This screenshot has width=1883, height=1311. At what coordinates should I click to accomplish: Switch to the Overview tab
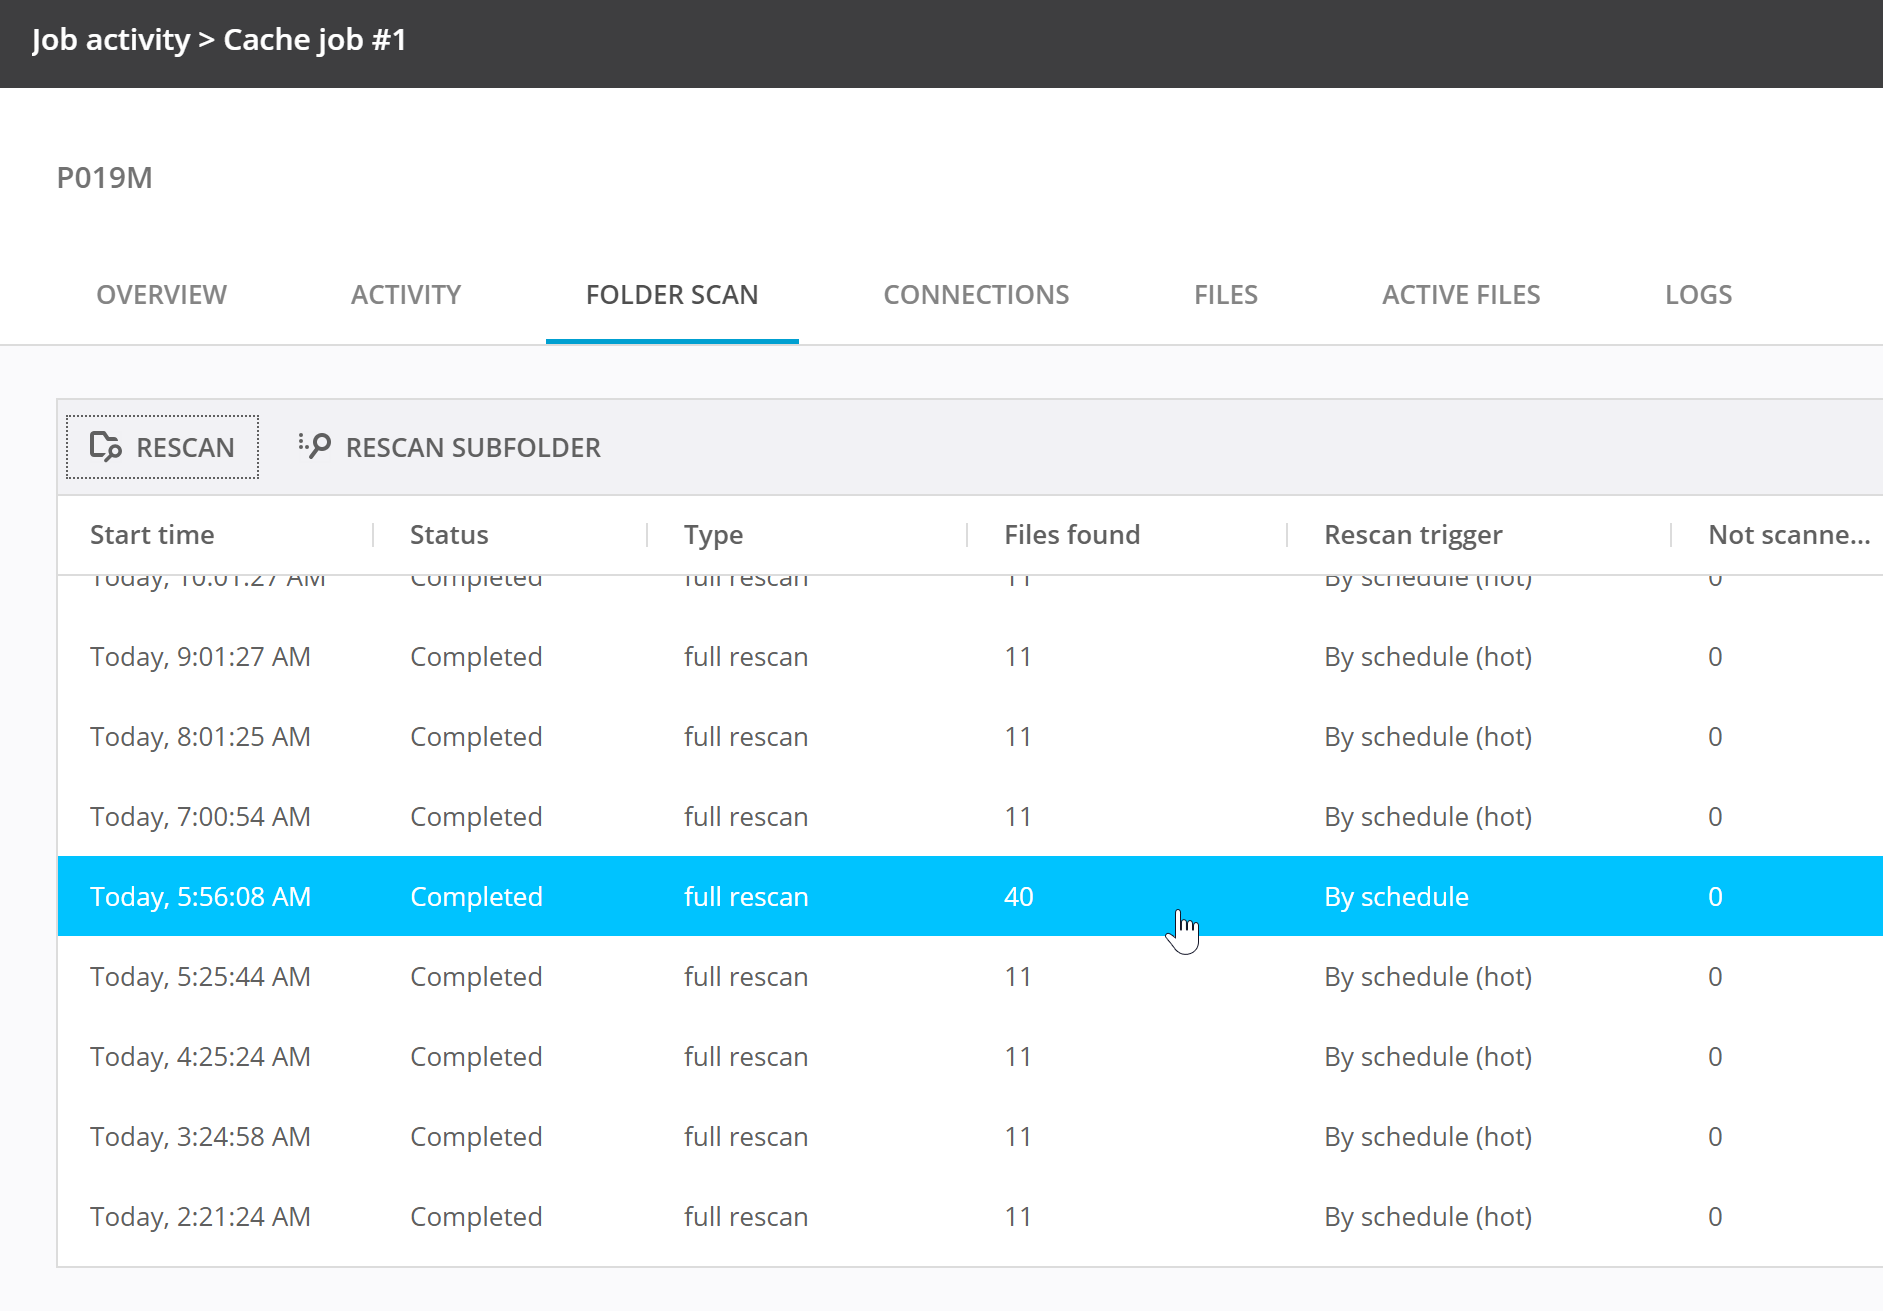click(161, 295)
